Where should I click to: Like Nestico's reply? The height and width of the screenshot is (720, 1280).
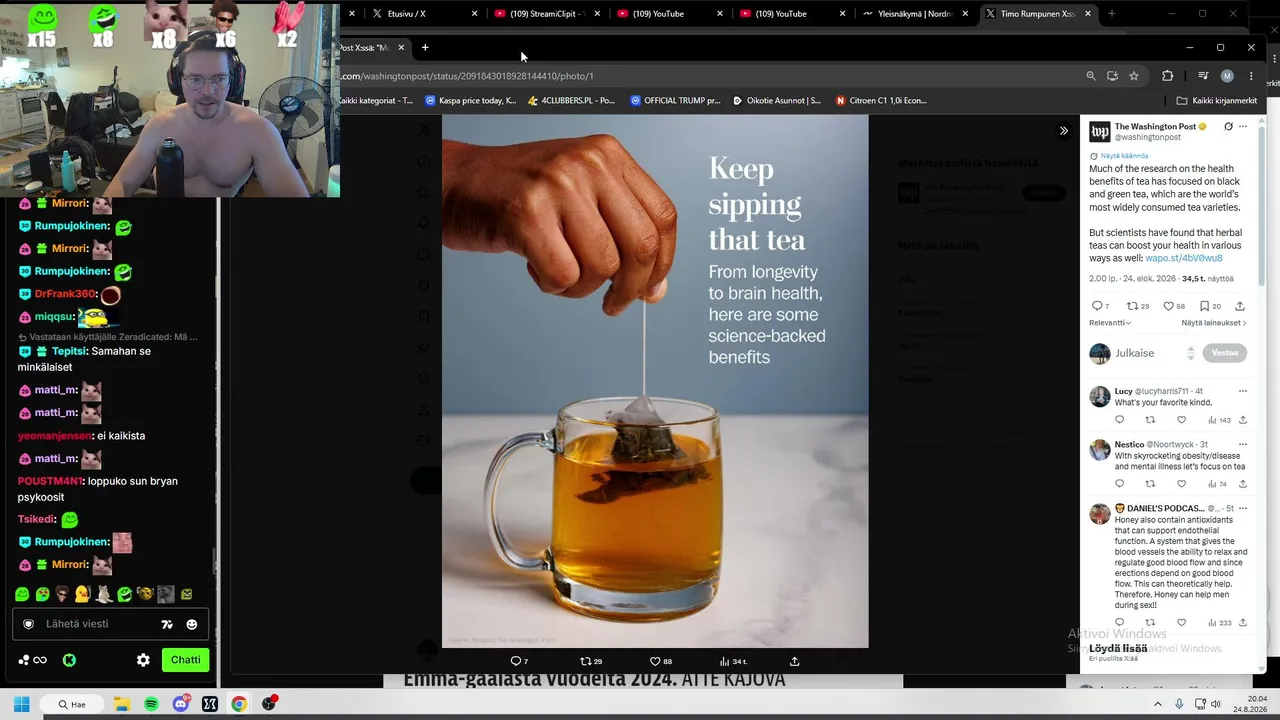tap(1181, 484)
